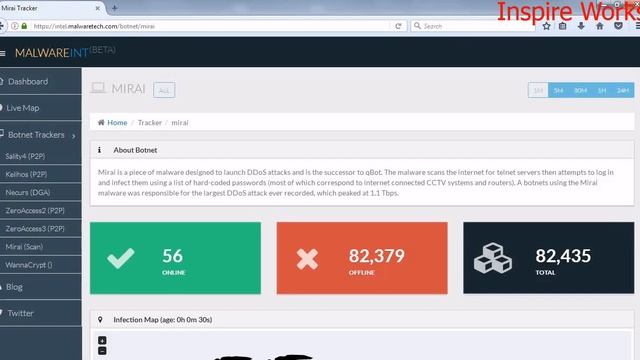Reload the page with the refresh icon
The height and width of the screenshot is (360, 640).
click(x=398, y=26)
